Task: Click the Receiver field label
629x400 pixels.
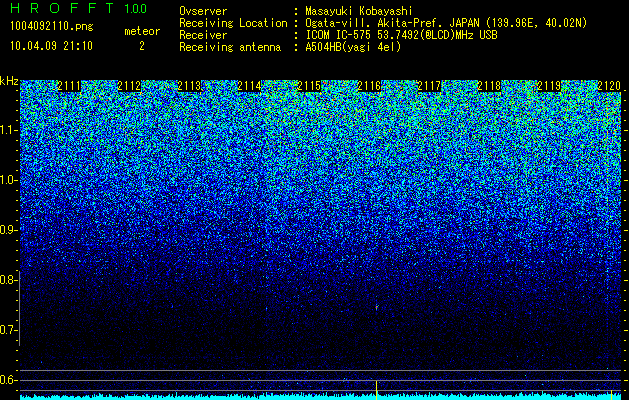Action: (203, 35)
